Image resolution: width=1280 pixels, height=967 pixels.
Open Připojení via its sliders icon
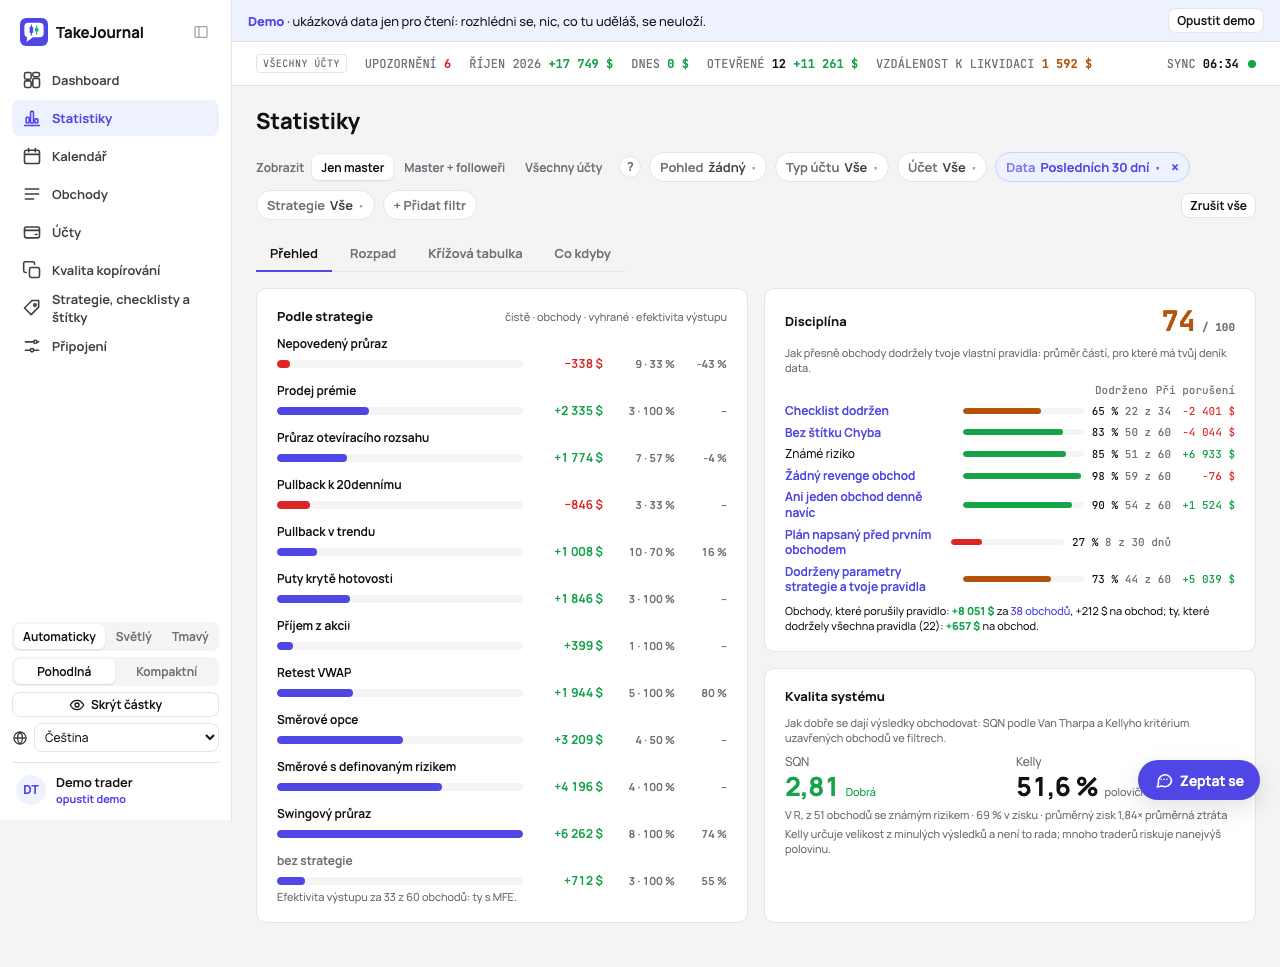[x=32, y=346]
